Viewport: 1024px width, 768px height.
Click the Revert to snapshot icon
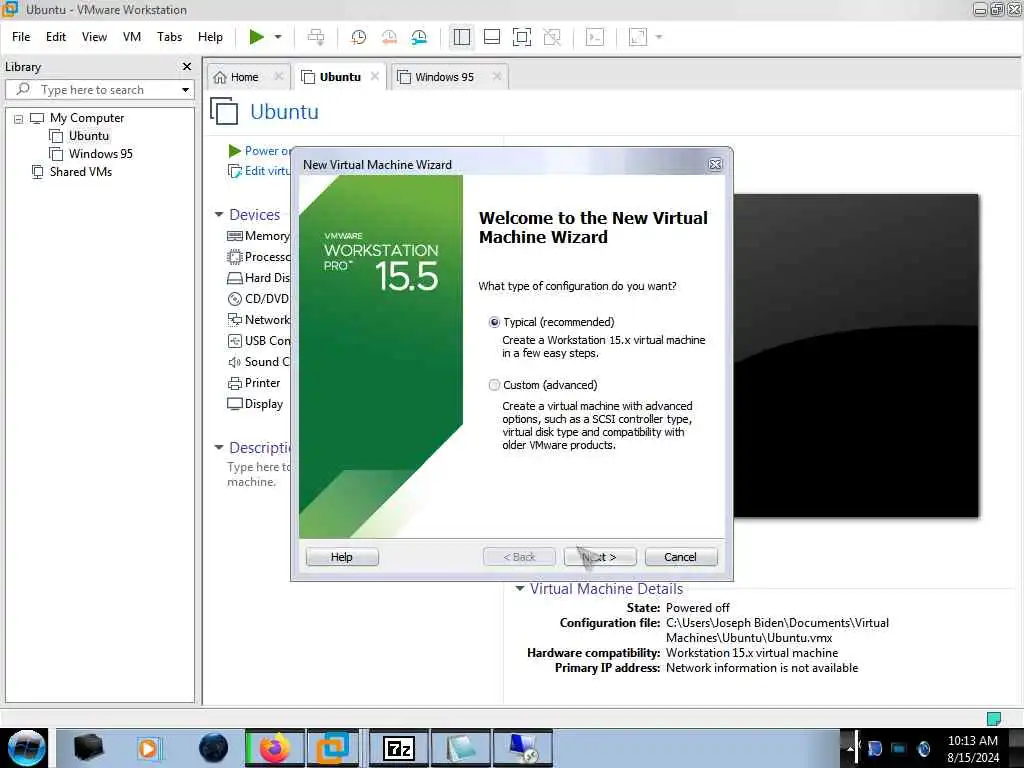tap(389, 37)
